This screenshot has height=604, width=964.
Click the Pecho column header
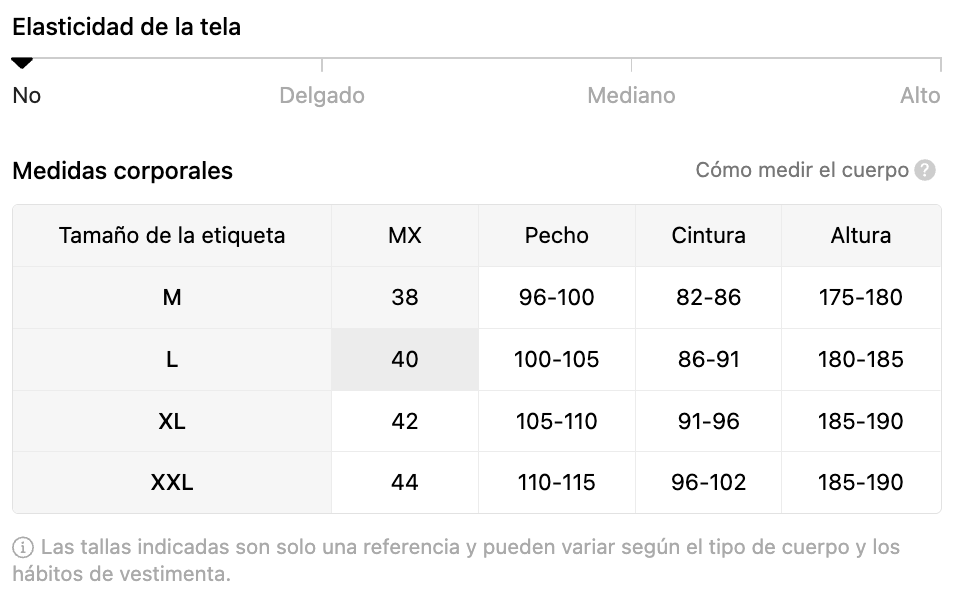pos(556,236)
